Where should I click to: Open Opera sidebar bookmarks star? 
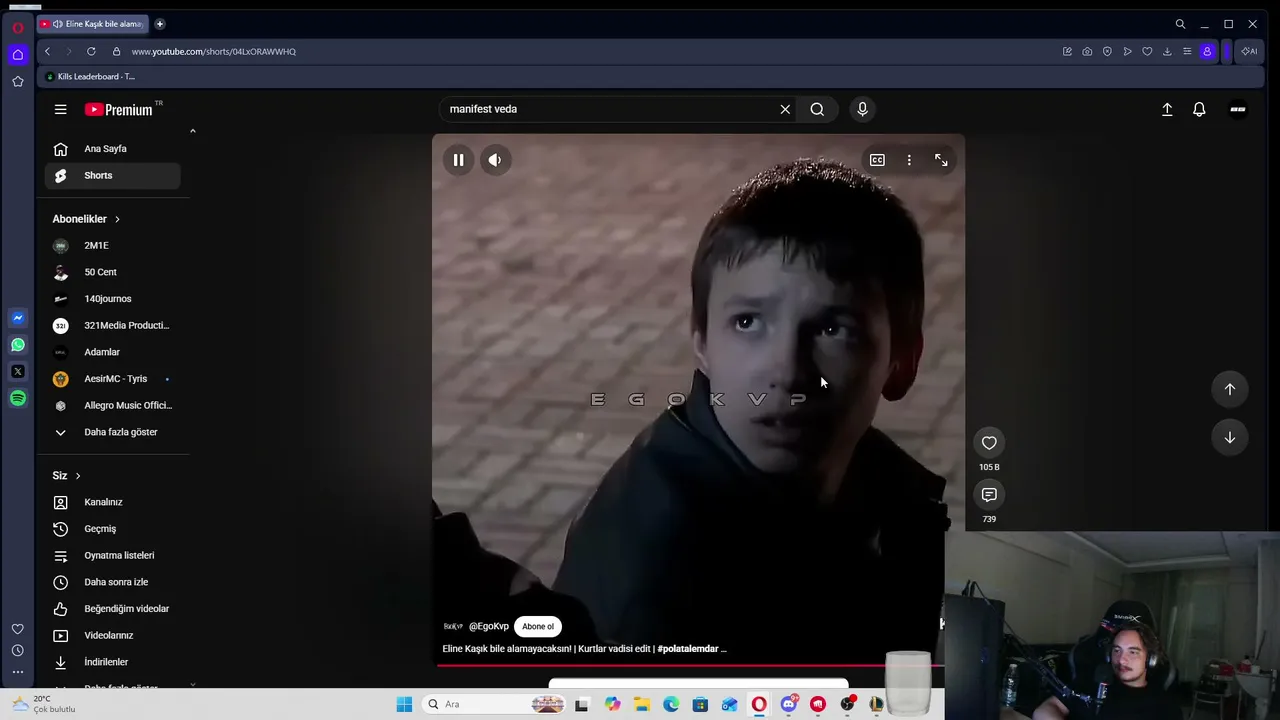click(18, 82)
